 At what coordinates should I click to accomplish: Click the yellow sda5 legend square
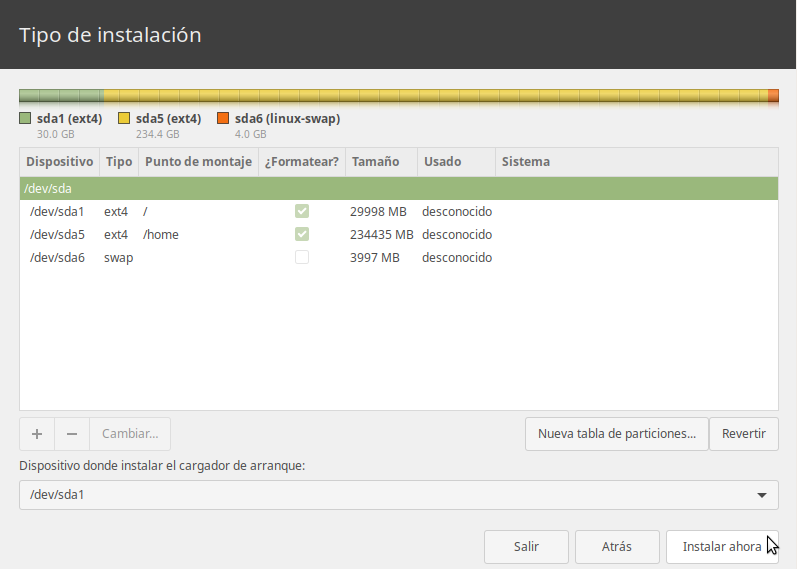[x=124, y=118]
